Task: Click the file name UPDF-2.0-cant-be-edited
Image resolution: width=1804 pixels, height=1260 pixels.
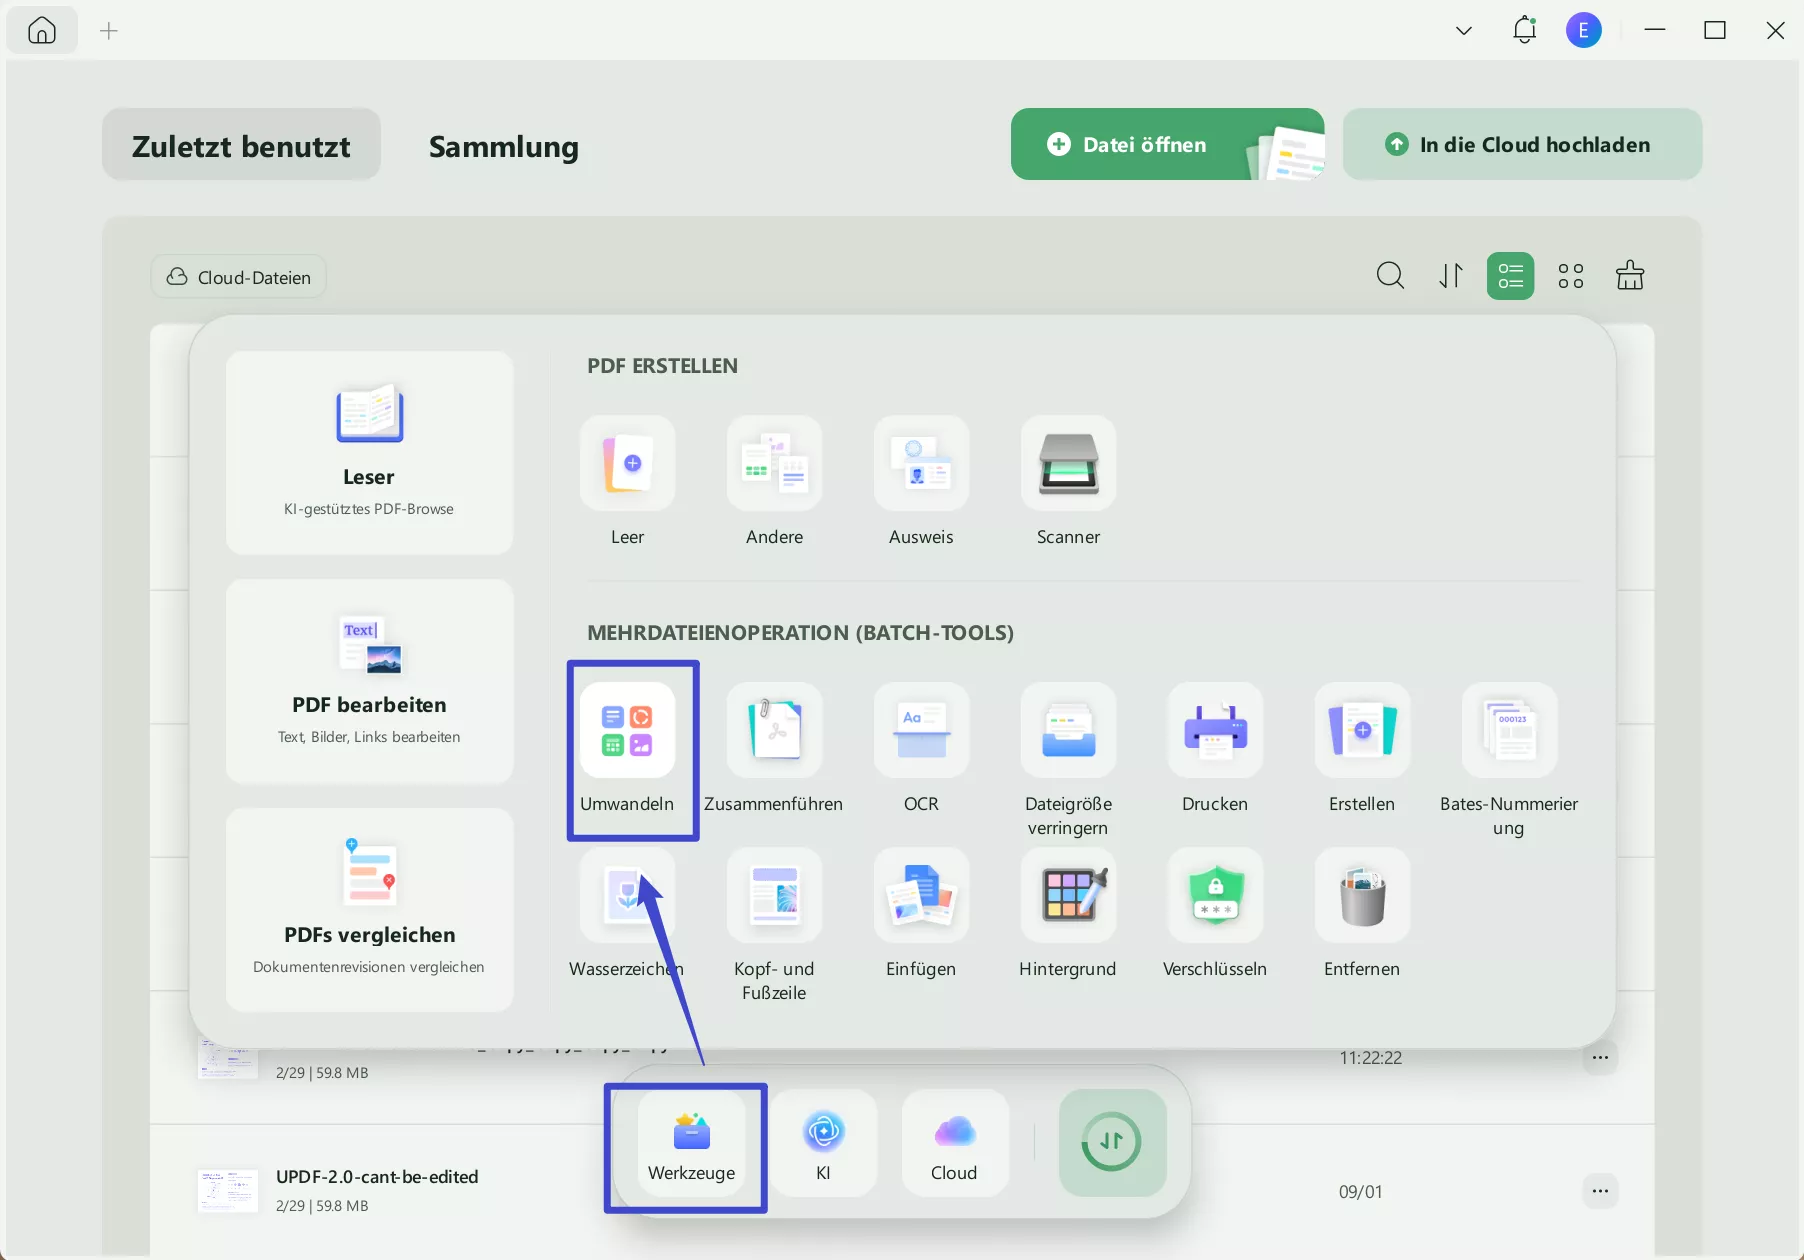Action: coord(377,1177)
